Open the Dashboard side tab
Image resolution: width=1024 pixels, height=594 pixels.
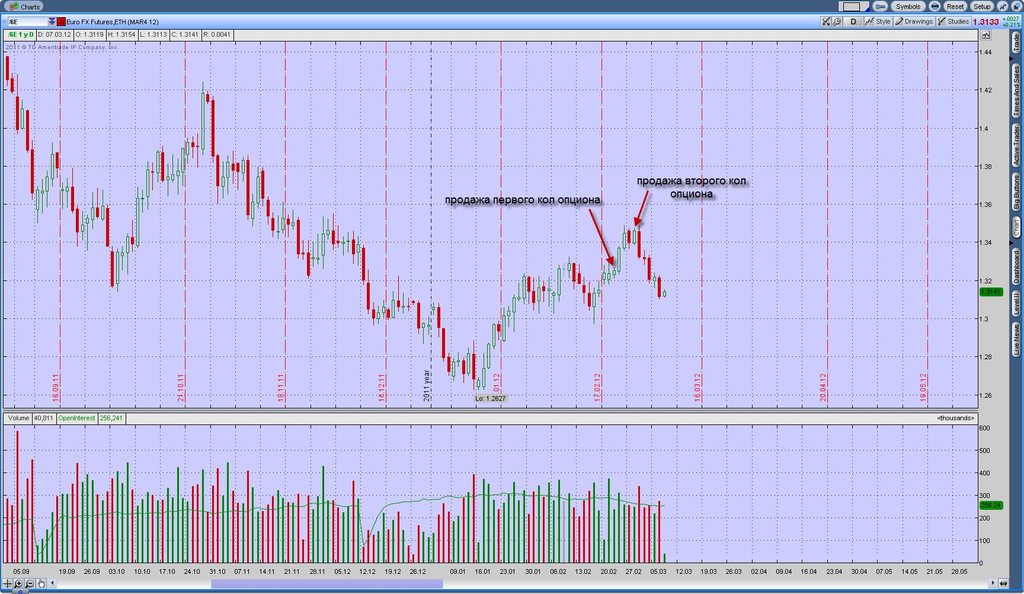1016,266
